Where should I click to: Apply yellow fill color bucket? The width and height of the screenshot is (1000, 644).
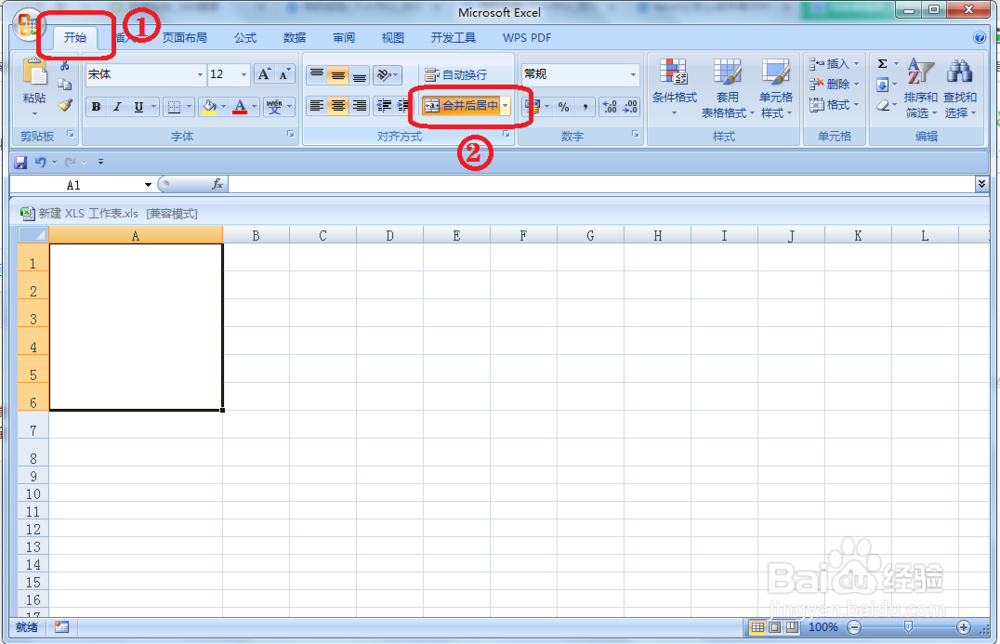pyautogui.click(x=209, y=106)
